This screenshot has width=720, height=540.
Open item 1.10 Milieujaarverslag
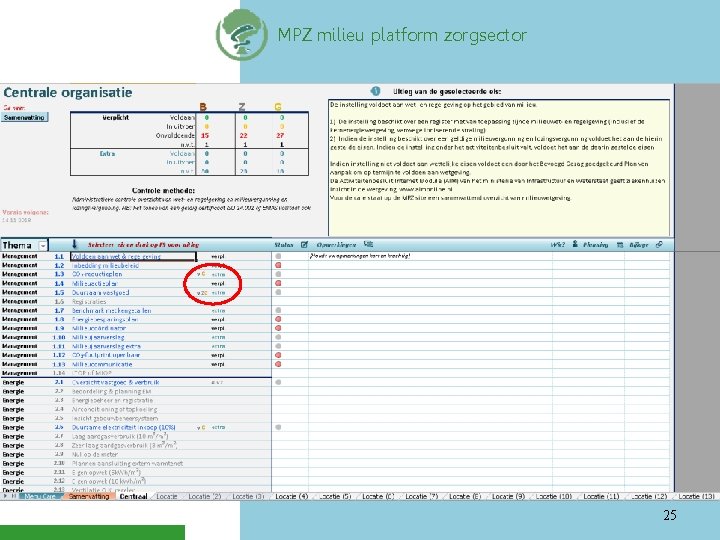[x=98, y=337]
